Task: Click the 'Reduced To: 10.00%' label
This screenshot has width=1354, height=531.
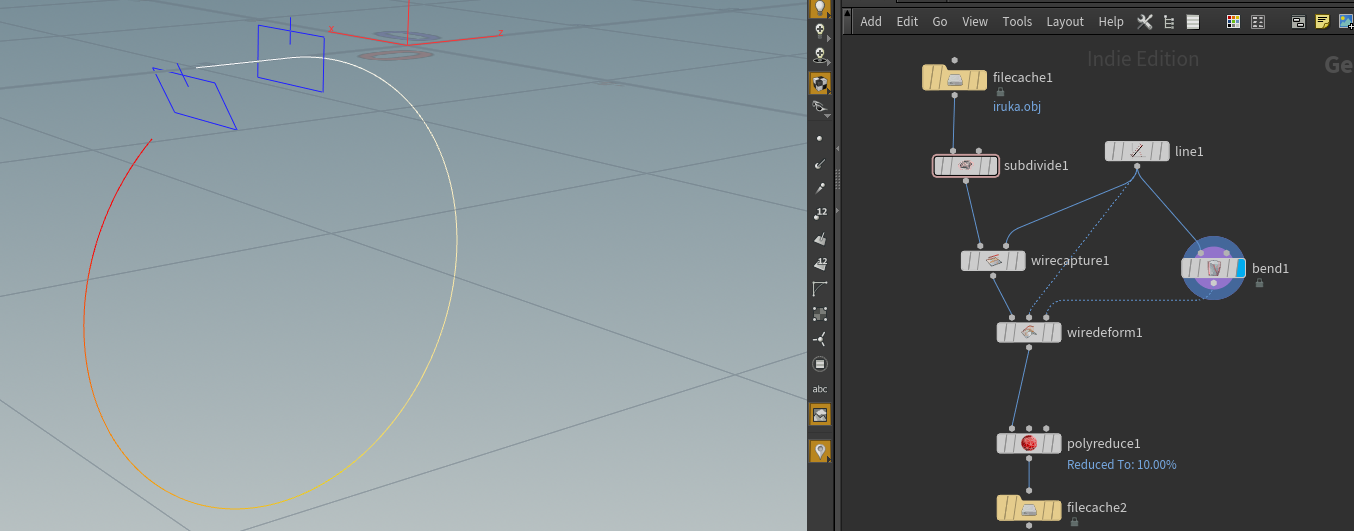Action: [1121, 464]
